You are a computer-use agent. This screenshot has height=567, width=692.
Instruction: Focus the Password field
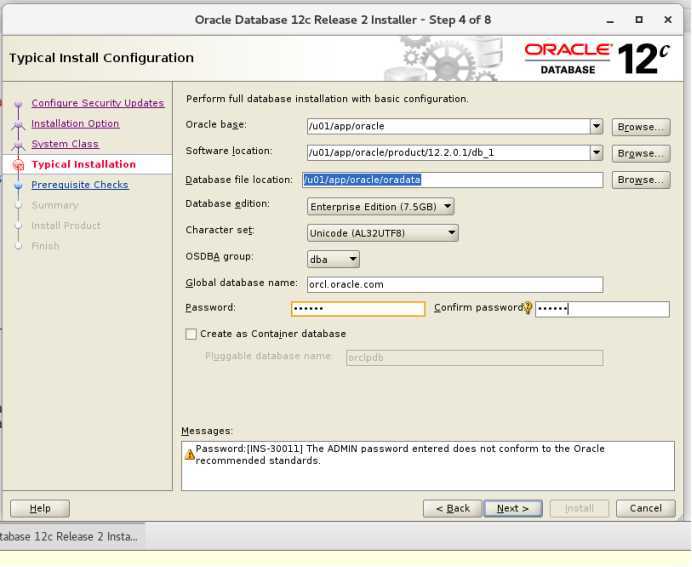point(358,309)
